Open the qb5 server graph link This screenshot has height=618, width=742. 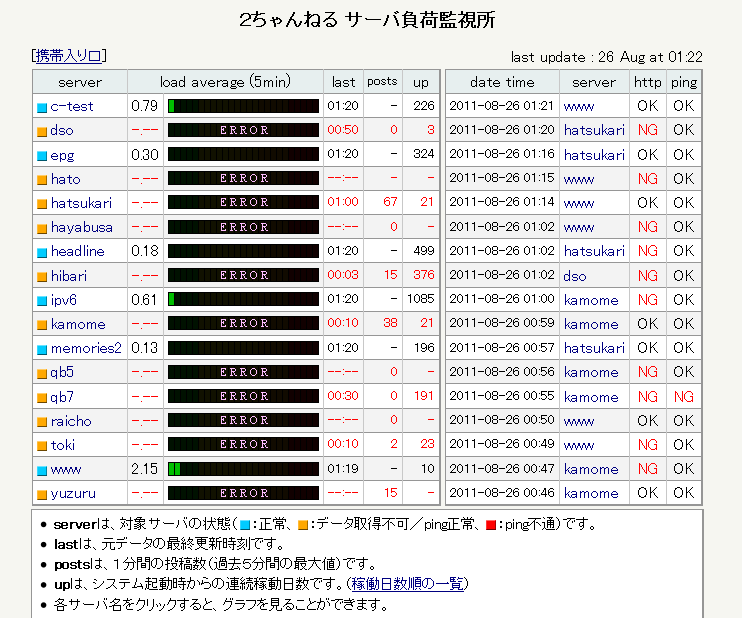(x=62, y=373)
